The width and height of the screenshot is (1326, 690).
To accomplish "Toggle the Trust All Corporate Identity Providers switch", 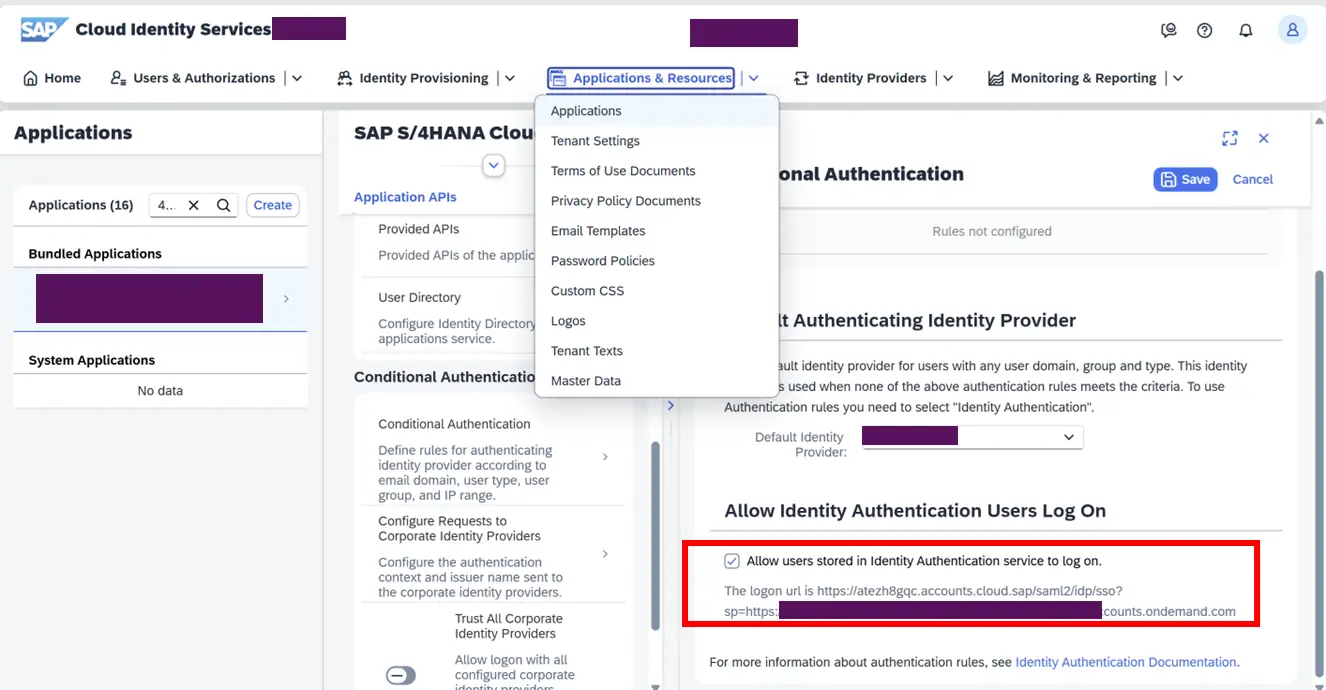I will [400, 676].
